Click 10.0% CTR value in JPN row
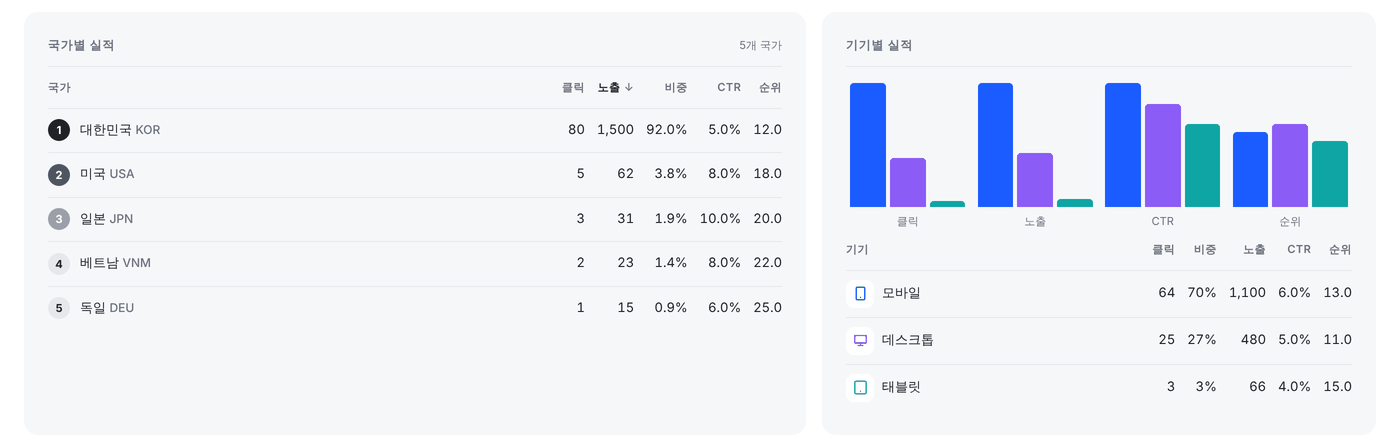This screenshot has width=1400, height=446. pyautogui.click(x=720, y=219)
